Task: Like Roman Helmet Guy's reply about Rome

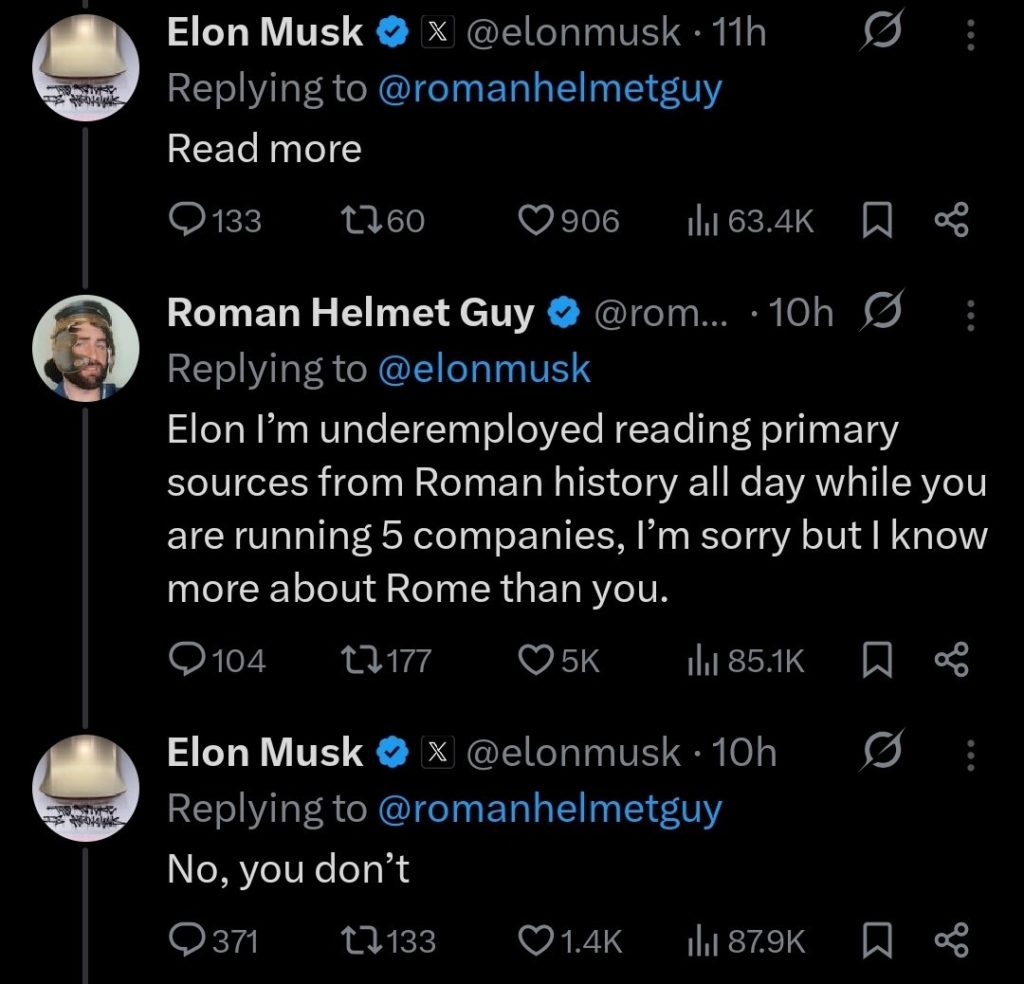Action: coord(537,659)
